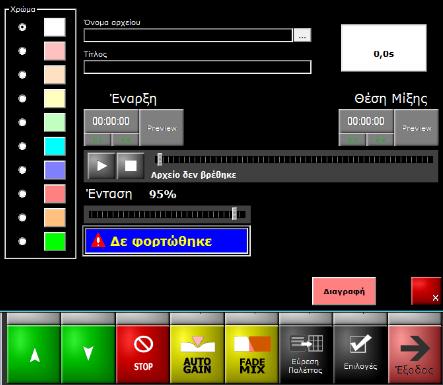The width and height of the screenshot is (443, 385).
Task: Click the warning icon in Δε φορτώθηκε banner
Action: click(x=98, y=240)
